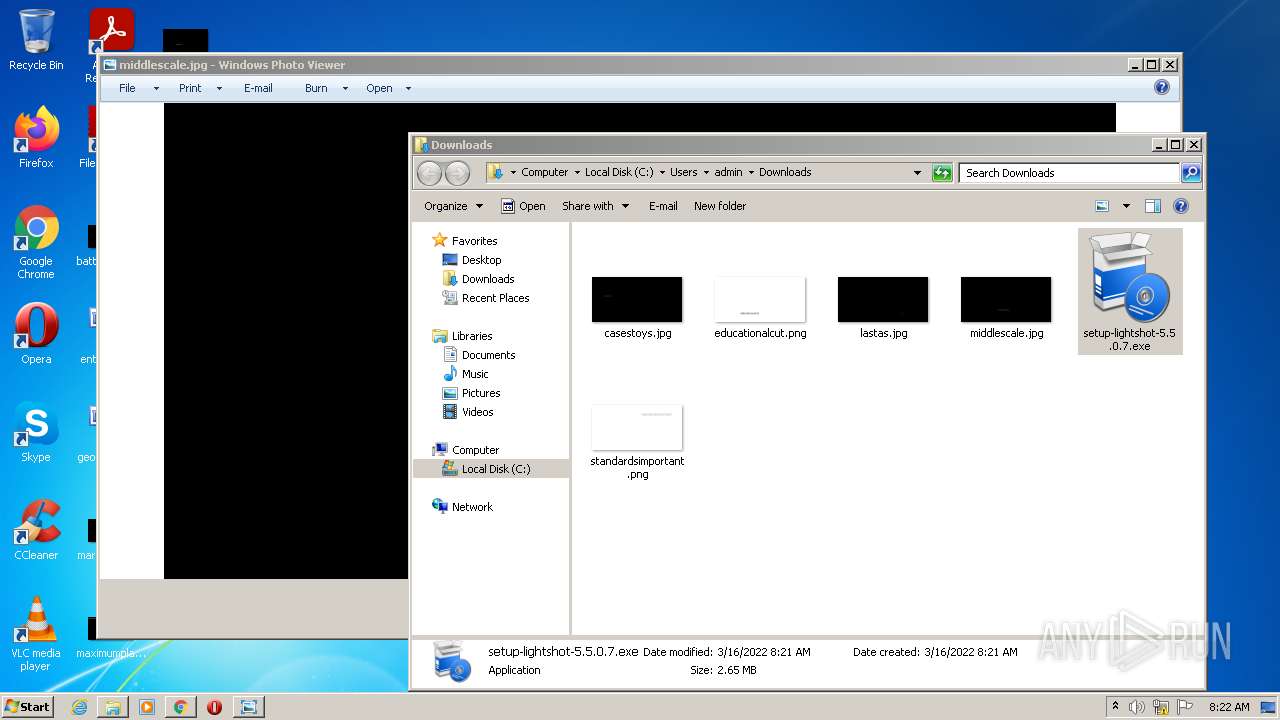Open the Share with dropdown menu
This screenshot has height=720, width=1280.
tap(596, 206)
